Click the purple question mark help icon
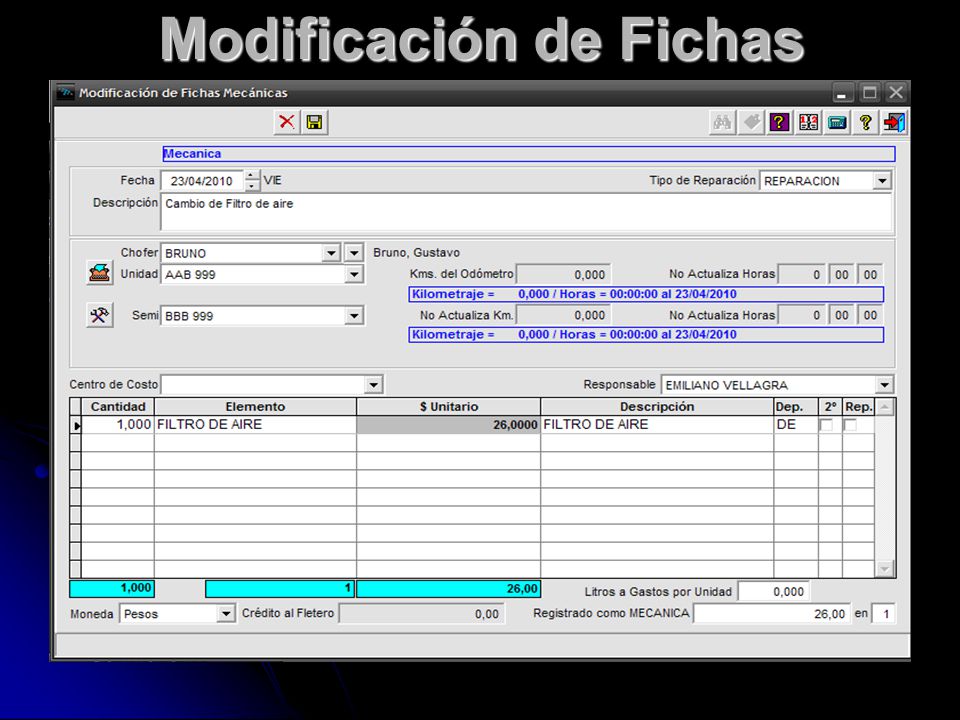960x720 pixels. tap(779, 122)
